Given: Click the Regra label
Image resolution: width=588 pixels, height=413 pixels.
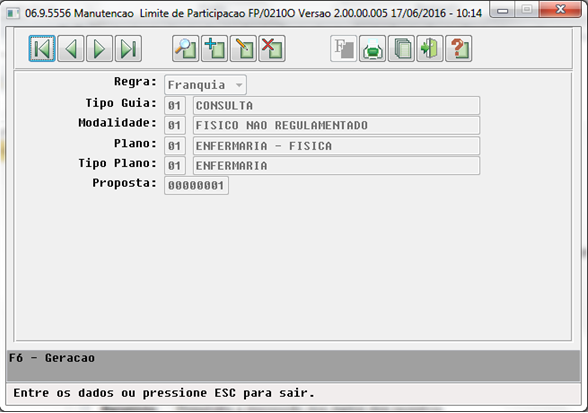Looking at the screenshot, I should 135,82.
